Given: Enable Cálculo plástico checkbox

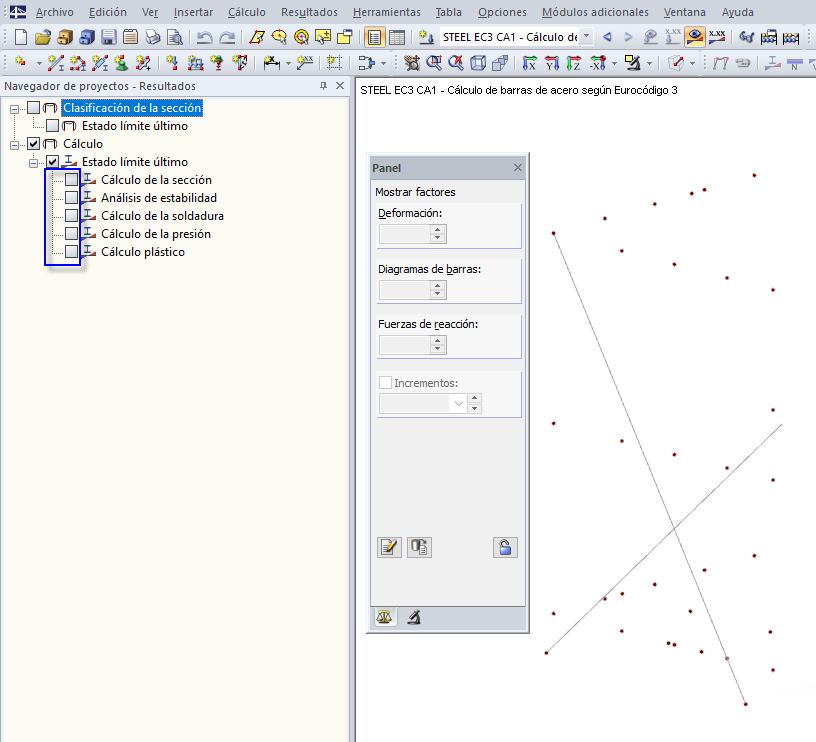Looking at the screenshot, I should [72, 252].
